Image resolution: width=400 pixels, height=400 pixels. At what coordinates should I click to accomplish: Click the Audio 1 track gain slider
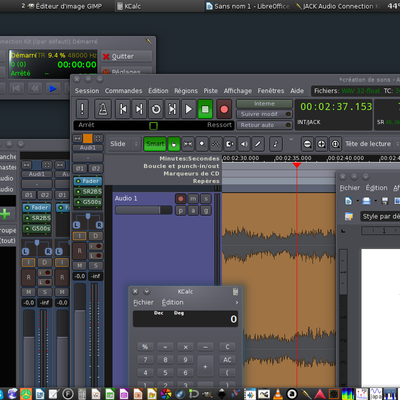coord(143,210)
